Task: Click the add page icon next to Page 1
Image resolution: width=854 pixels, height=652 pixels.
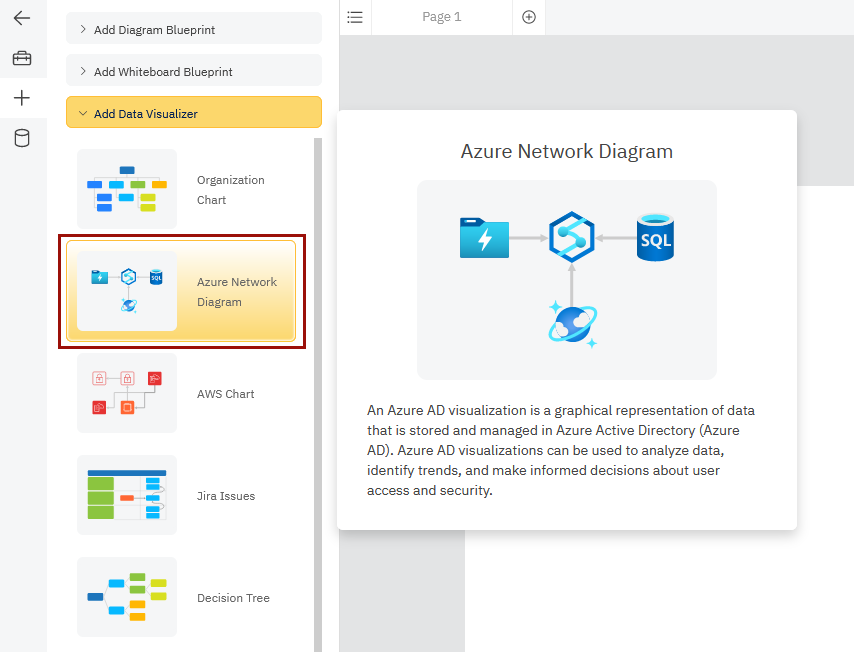Action: click(x=528, y=17)
